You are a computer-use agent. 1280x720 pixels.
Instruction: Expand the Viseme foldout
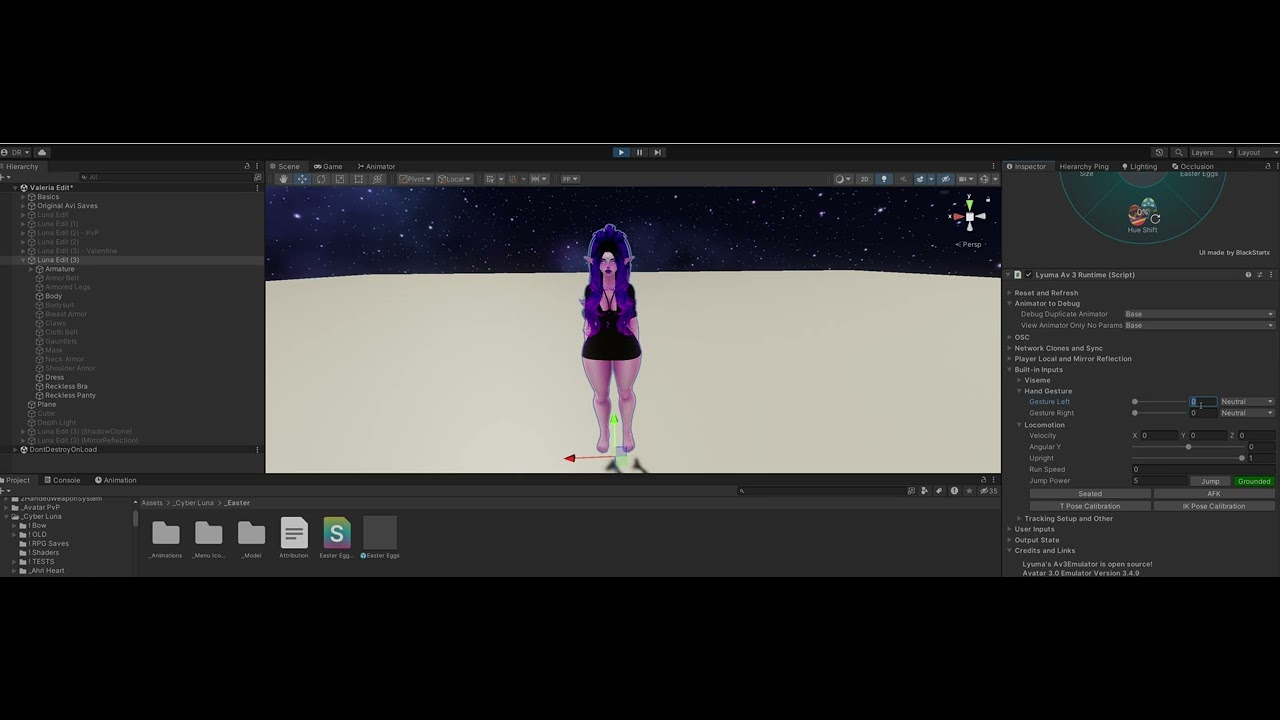[1019, 380]
